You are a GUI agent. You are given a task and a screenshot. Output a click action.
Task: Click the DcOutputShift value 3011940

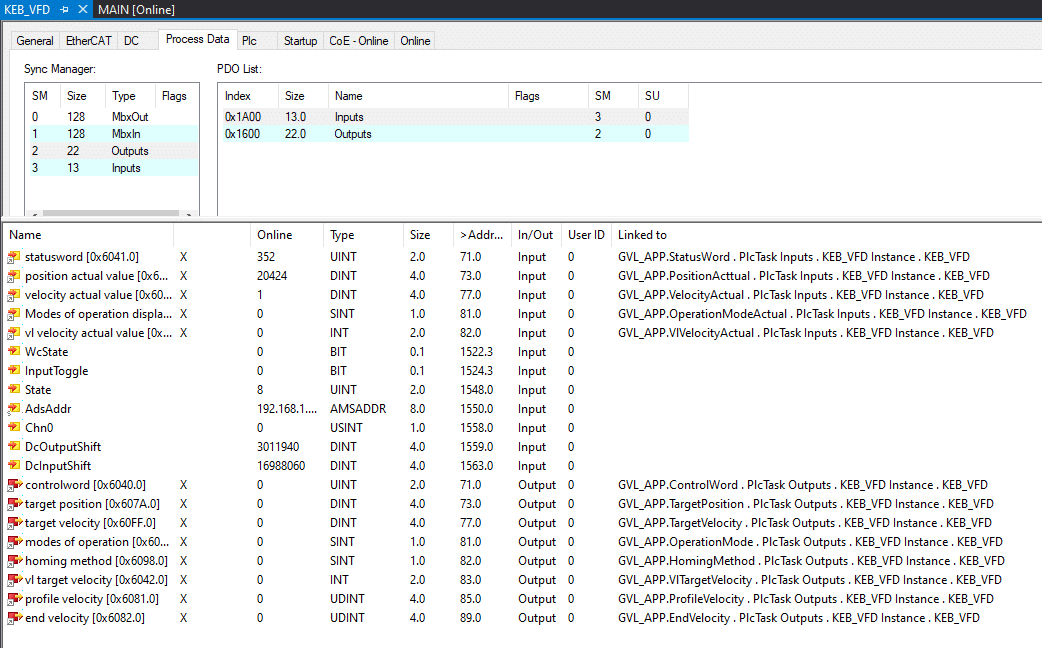[x=278, y=447]
